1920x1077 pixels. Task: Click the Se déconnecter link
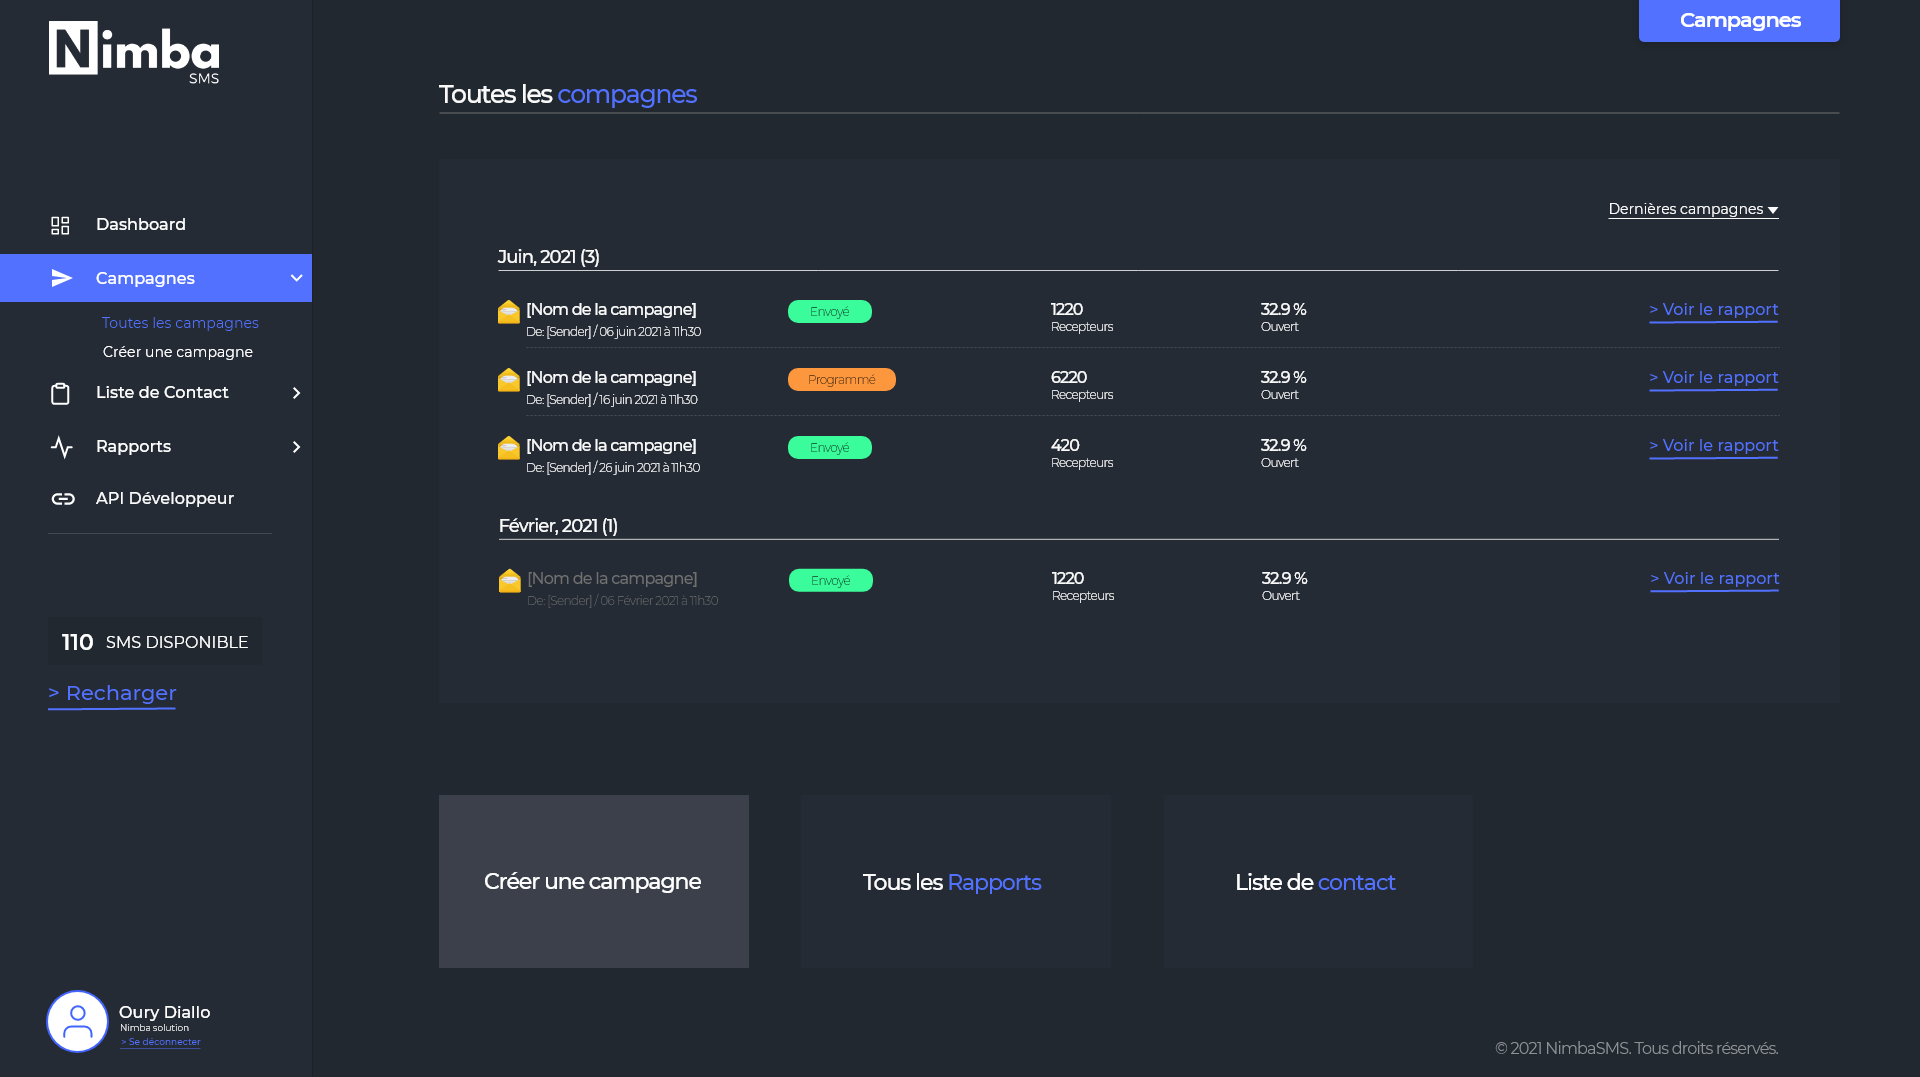pyautogui.click(x=160, y=1042)
